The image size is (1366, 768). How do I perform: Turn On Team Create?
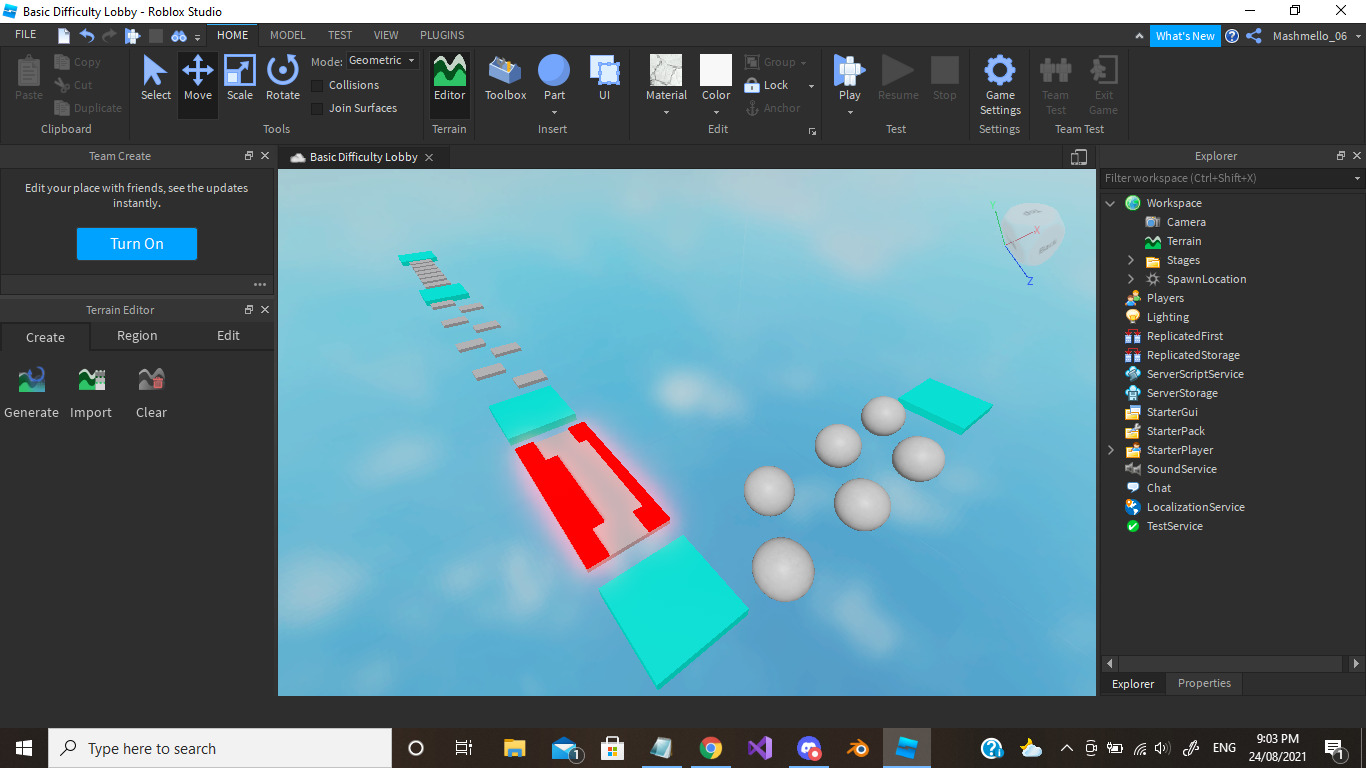pyautogui.click(x=137, y=244)
